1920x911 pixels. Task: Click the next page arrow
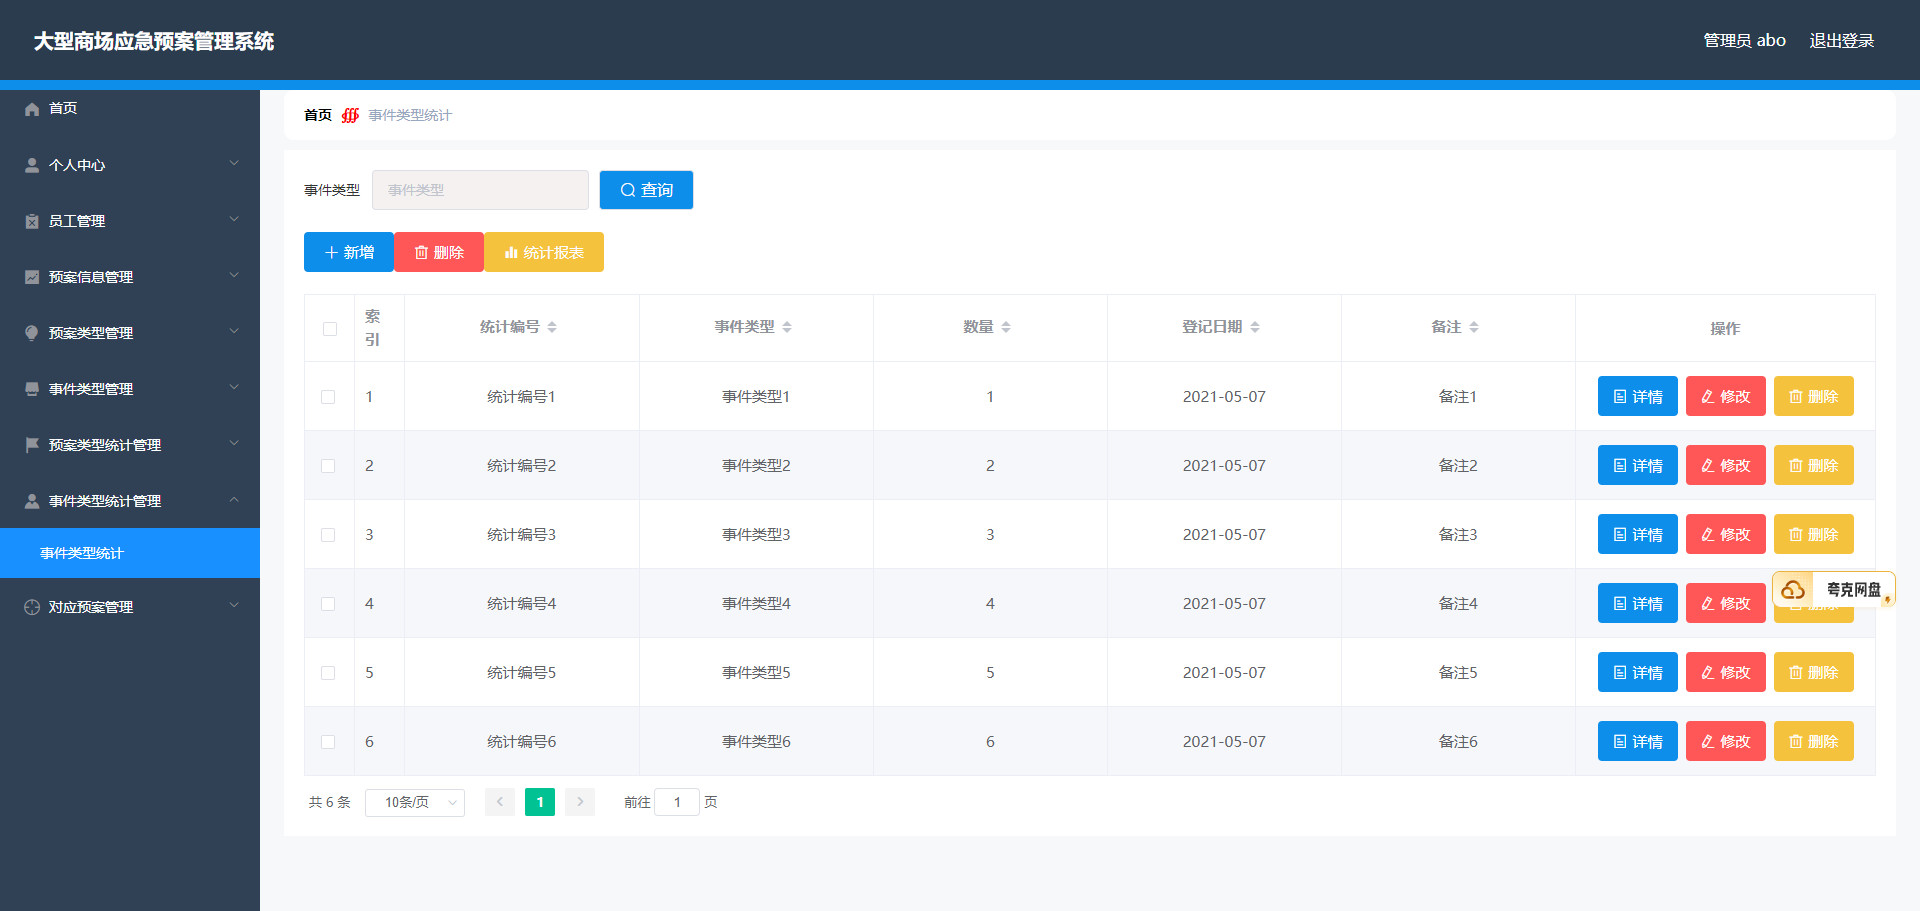(580, 802)
